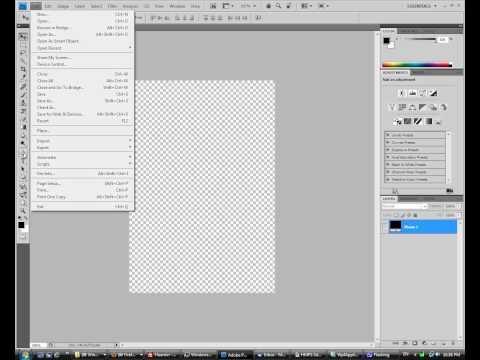Select the Rectangular Marquee tool
The height and width of the screenshot is (360, 480).
[x=23, y=44]
